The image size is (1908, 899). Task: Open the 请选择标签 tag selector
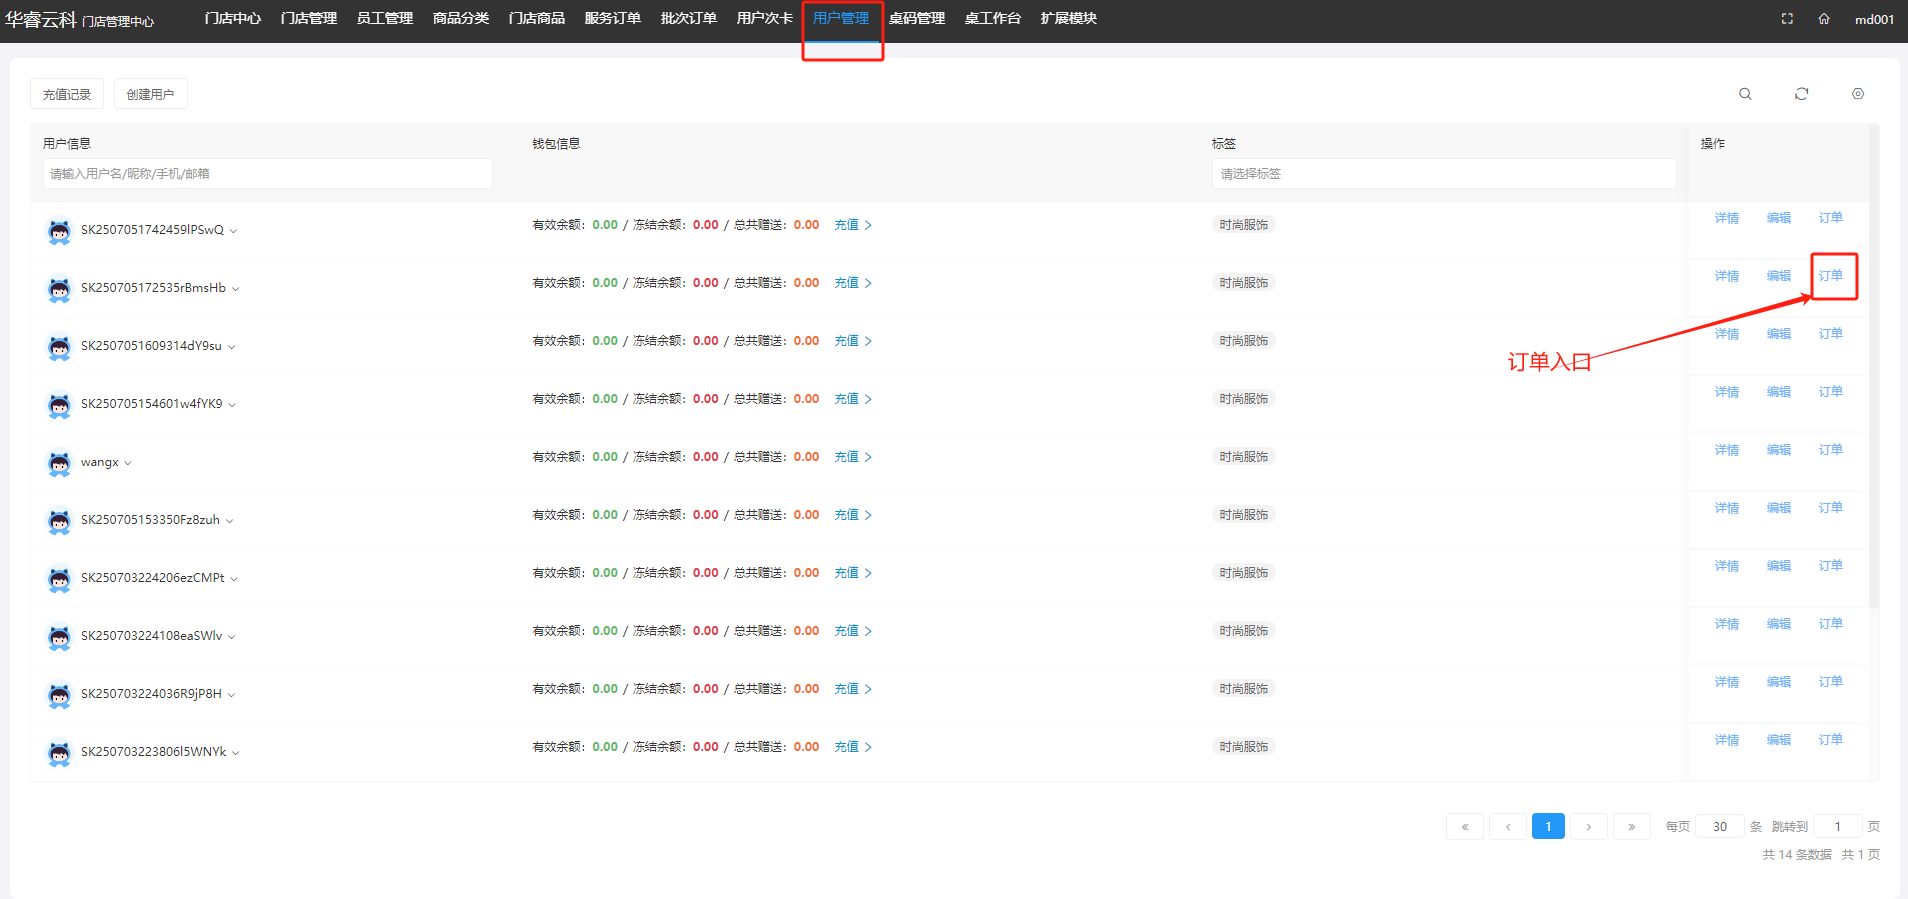click(1443, 174)
